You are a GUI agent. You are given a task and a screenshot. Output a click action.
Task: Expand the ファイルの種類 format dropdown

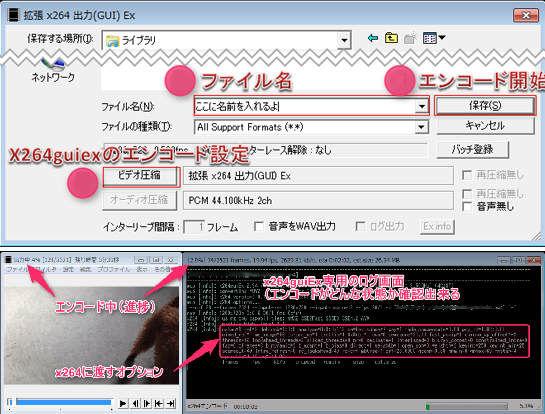click(421, 127)
